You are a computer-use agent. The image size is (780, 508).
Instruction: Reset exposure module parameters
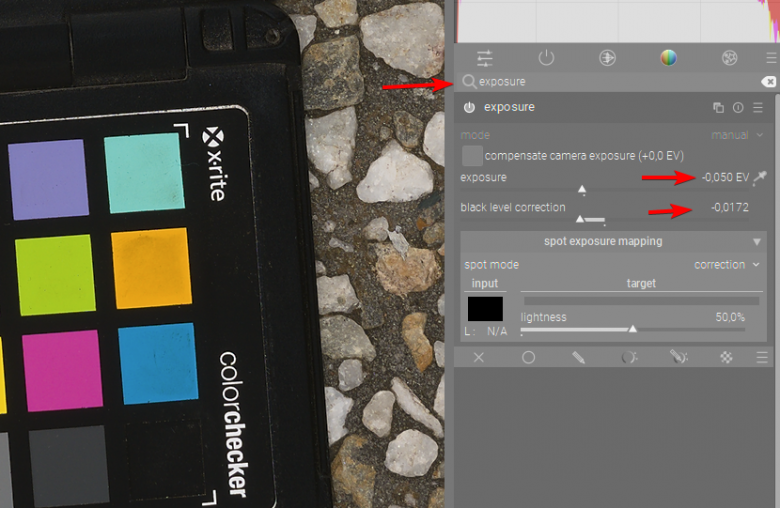pyautogui.click(x=738, y=107)
